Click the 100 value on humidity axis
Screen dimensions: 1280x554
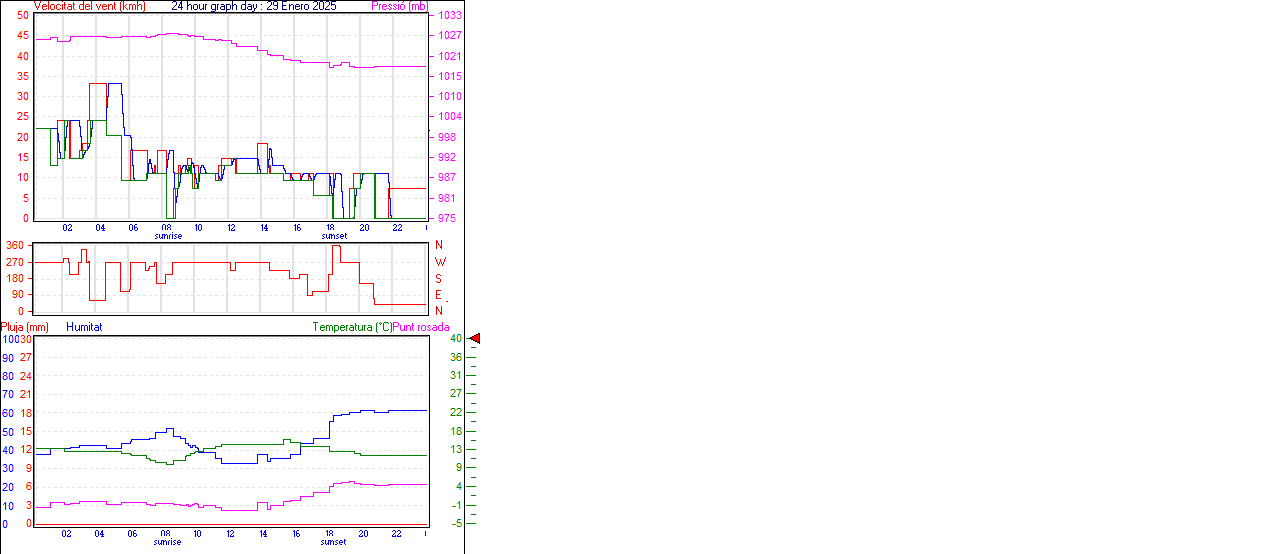pos(9,339)
